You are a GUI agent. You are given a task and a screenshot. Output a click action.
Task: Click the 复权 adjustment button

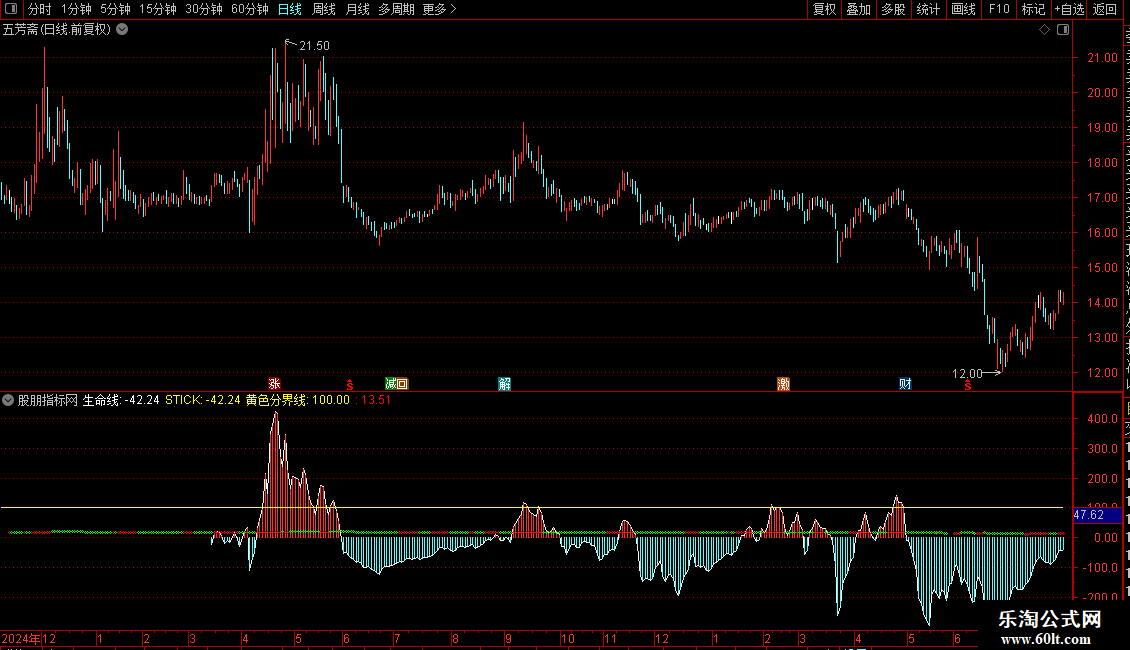tap(824, 9)
